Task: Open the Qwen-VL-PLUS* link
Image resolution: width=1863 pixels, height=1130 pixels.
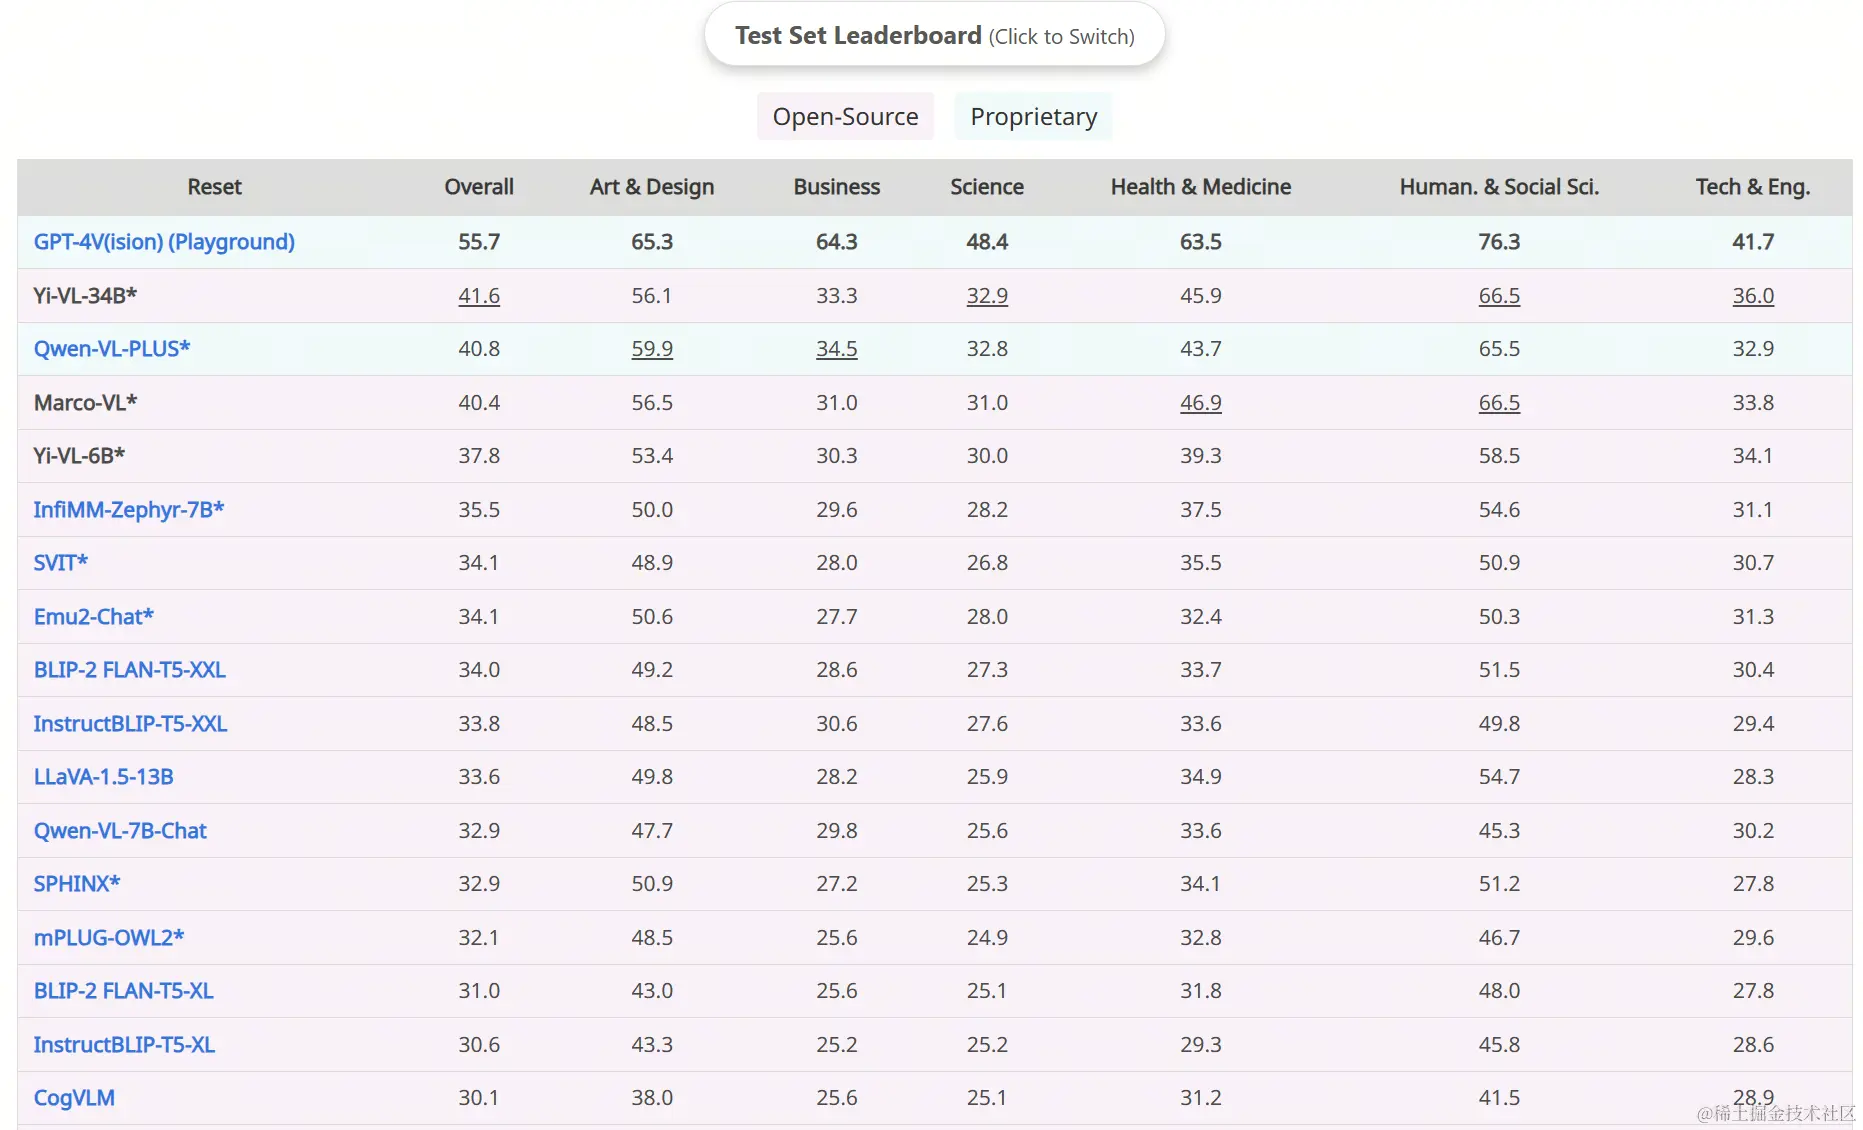Action: [x=112, y=349]
